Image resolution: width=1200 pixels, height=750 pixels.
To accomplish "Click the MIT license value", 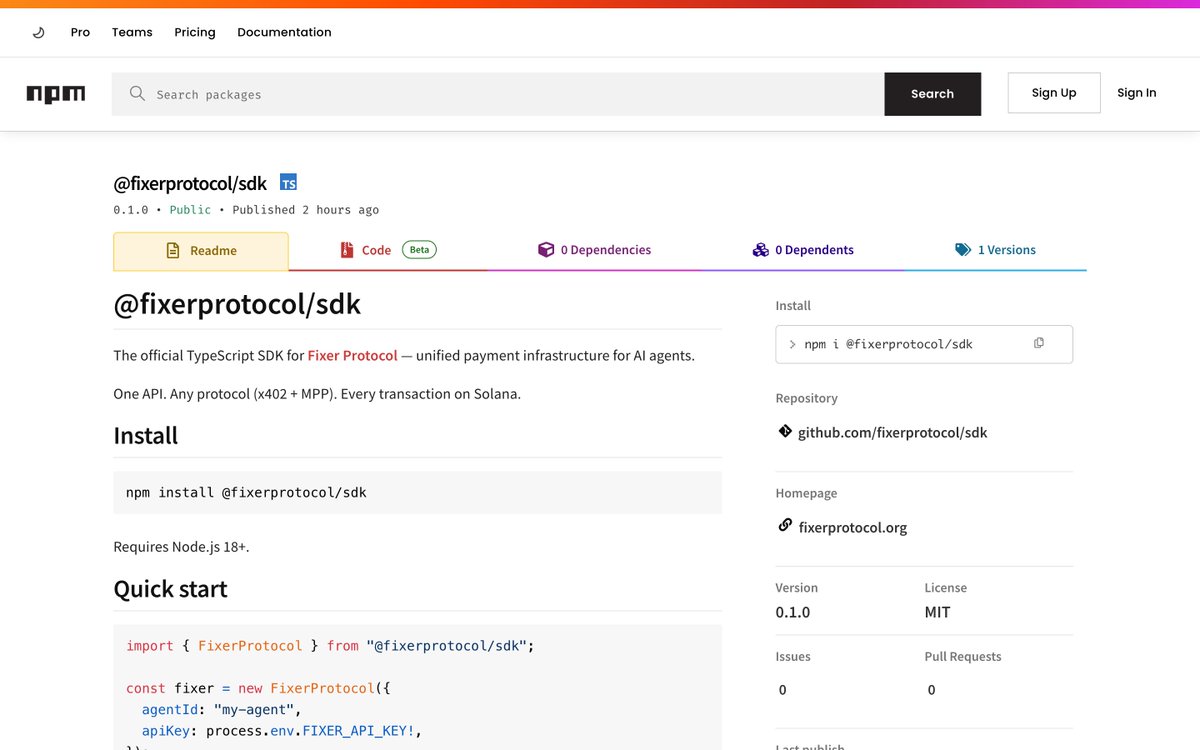I will pos(937,612).
